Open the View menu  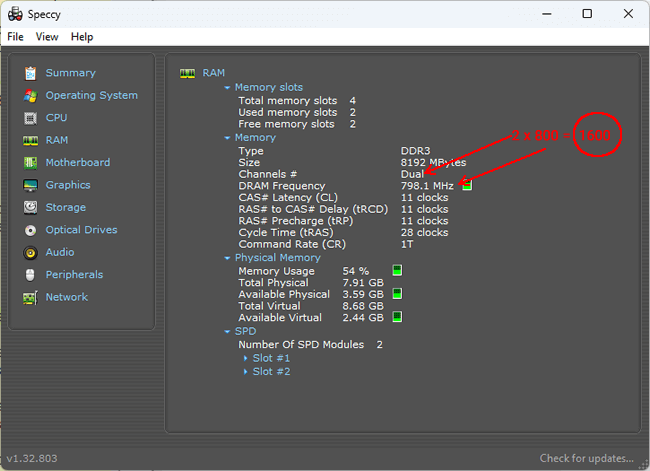pos(47,37)
